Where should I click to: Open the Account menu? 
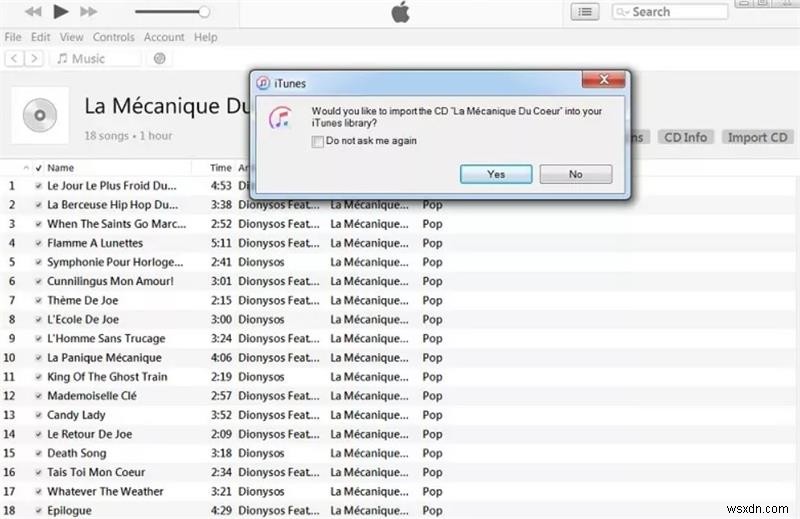coord(164,37)
